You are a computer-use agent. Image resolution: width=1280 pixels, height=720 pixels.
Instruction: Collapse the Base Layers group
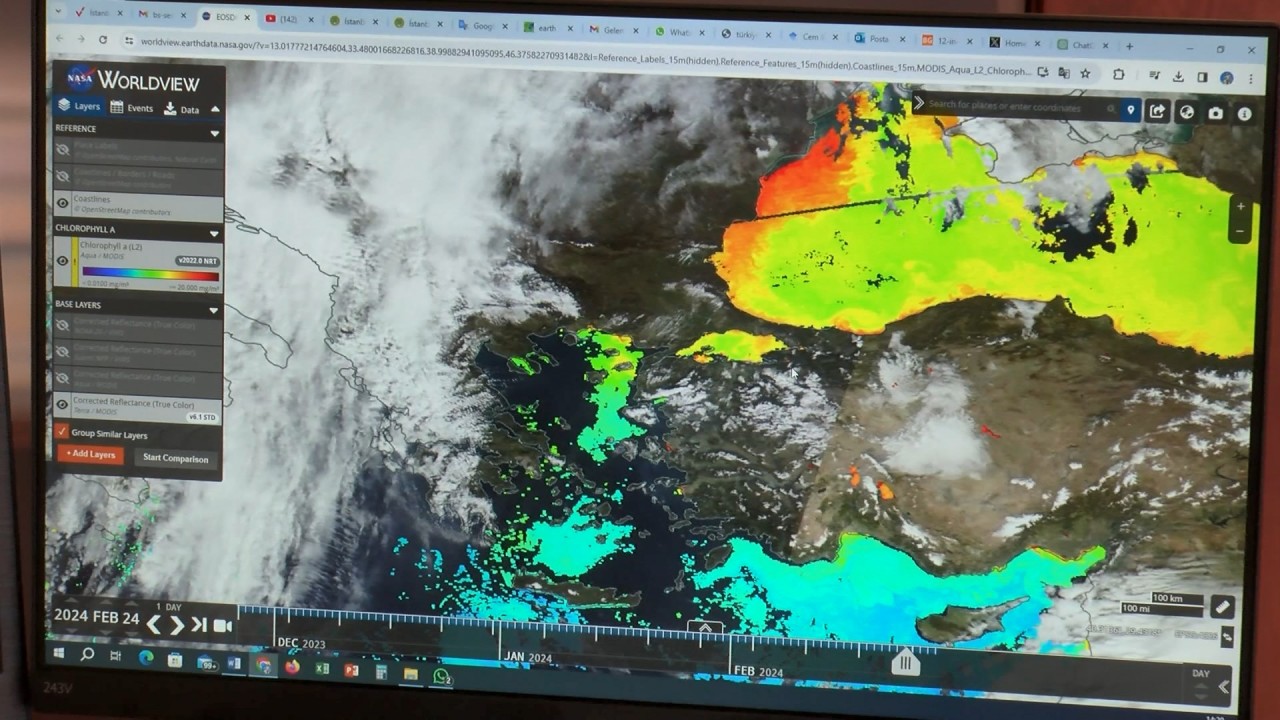pos(213,311)
